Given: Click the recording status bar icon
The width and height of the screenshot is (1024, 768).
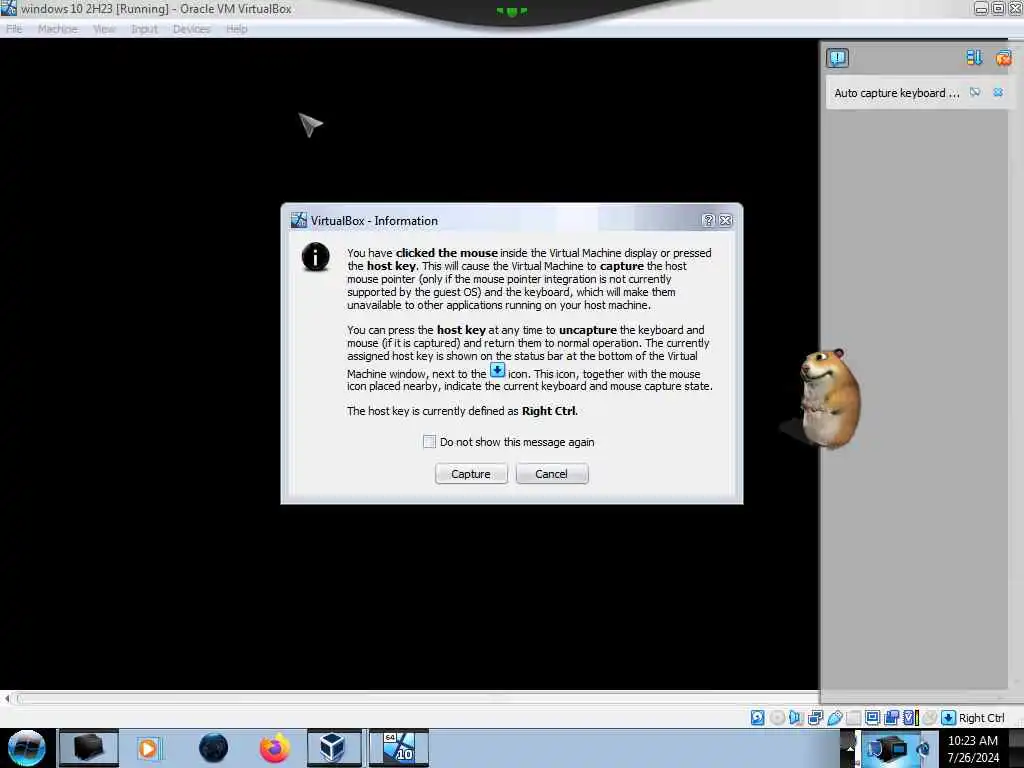Looking at the screenshot, I should (x=891, y=718).
